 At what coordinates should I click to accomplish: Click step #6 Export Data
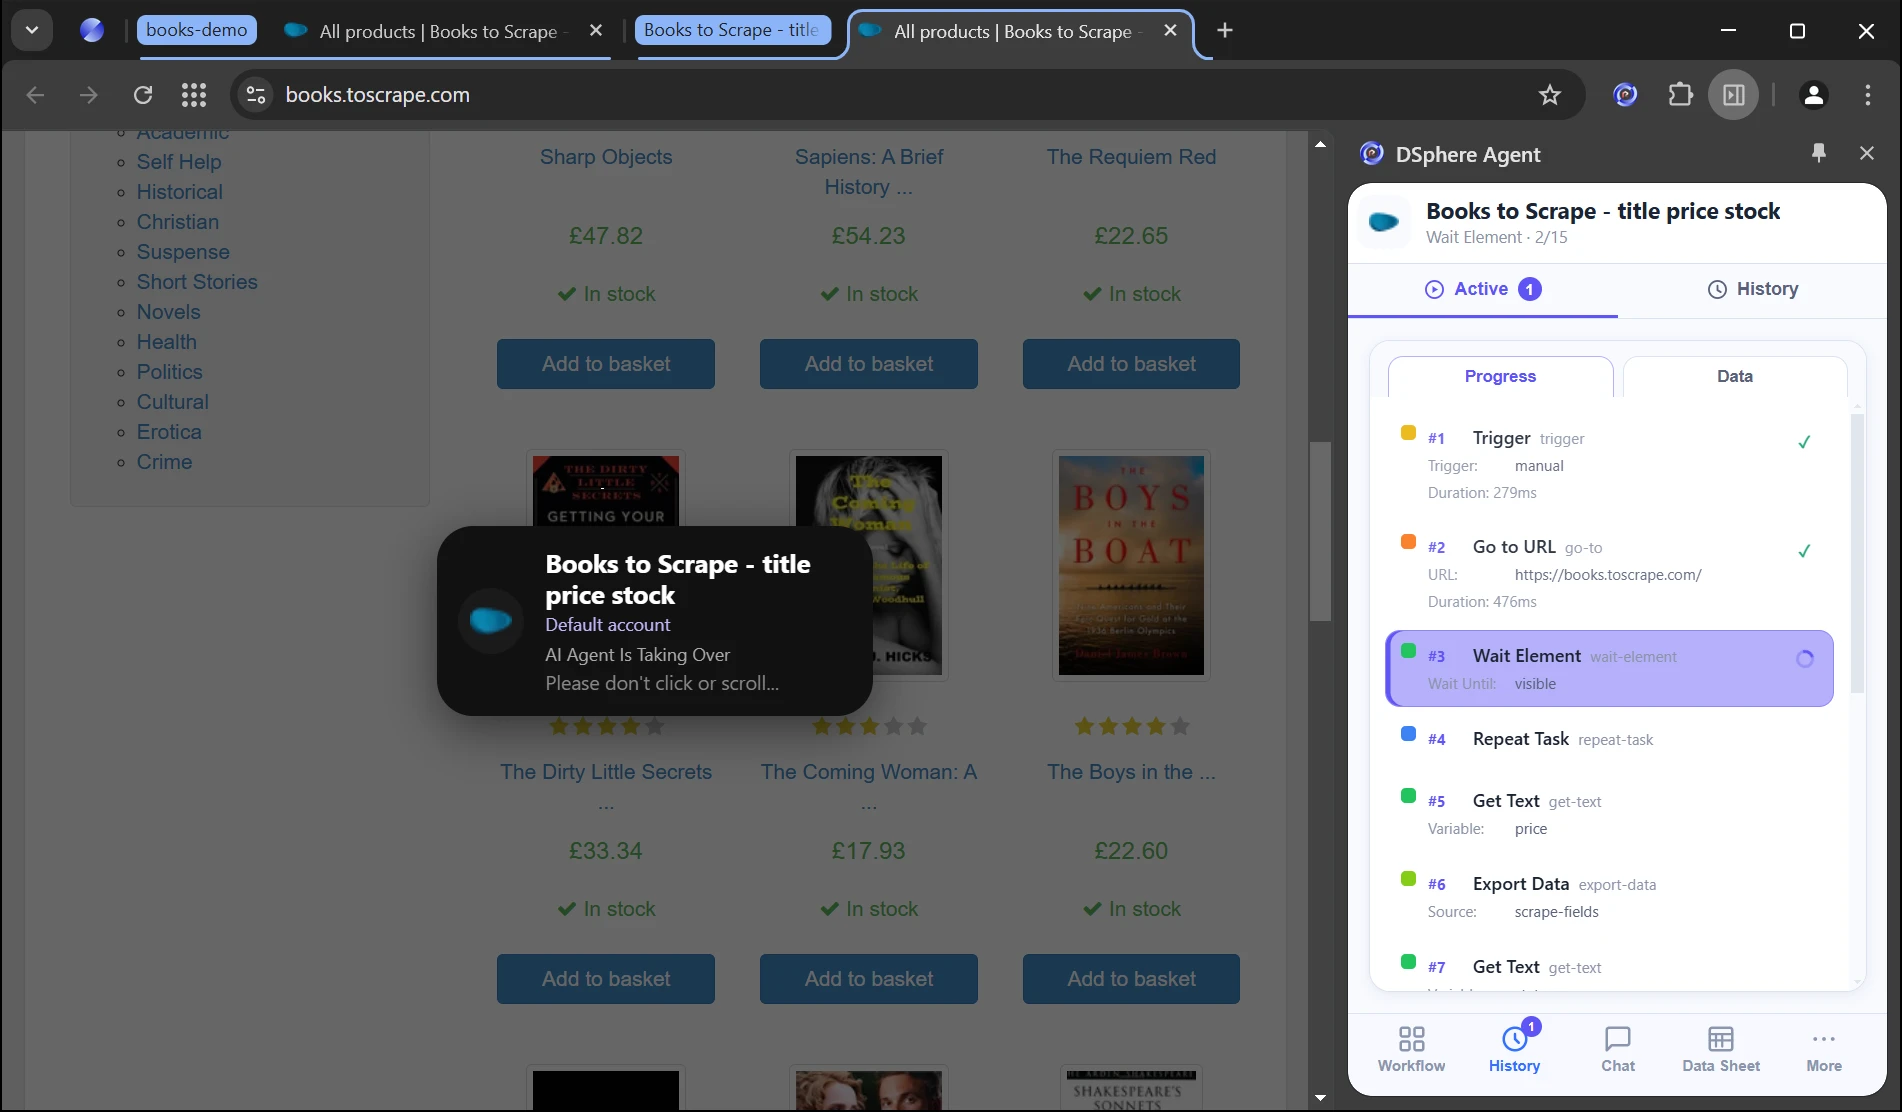click(1609, 897)
